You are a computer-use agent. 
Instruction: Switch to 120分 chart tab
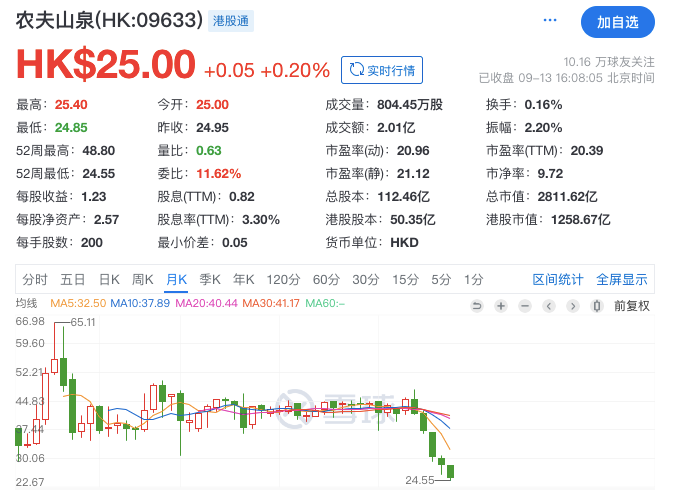click(284, 279)
